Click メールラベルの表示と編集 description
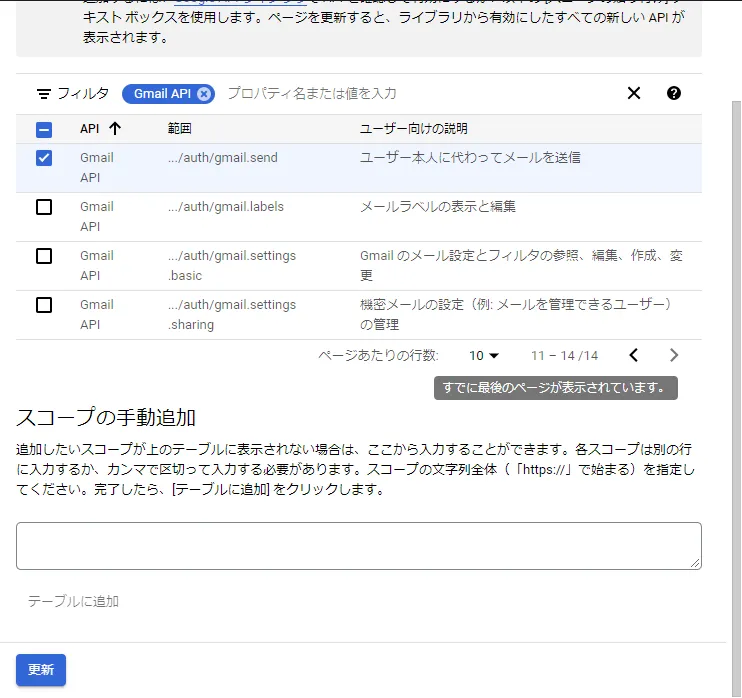Image resolution: width=742 pixels, height=698 pixels. pos(438,206)
